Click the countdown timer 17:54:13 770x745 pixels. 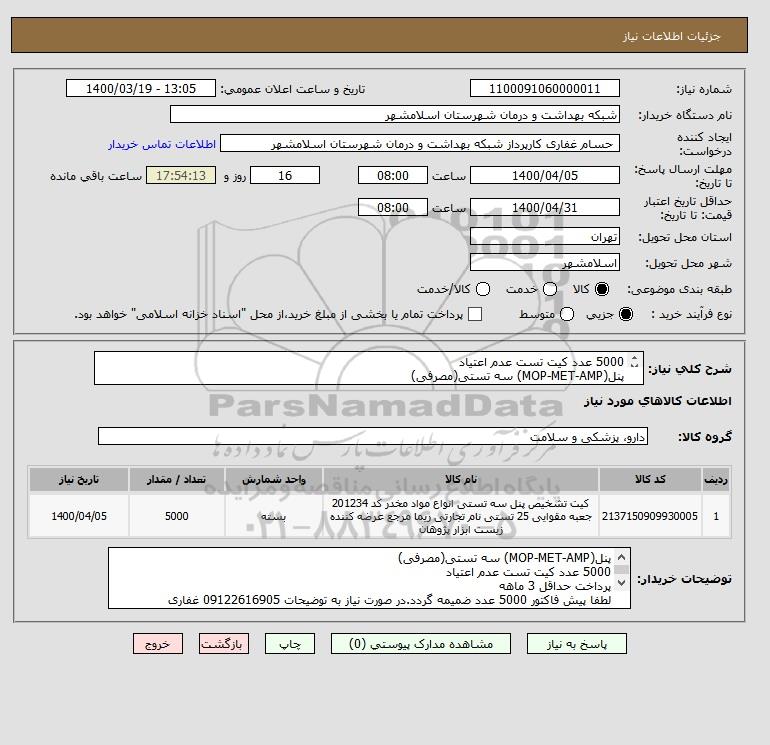[181, 175]
